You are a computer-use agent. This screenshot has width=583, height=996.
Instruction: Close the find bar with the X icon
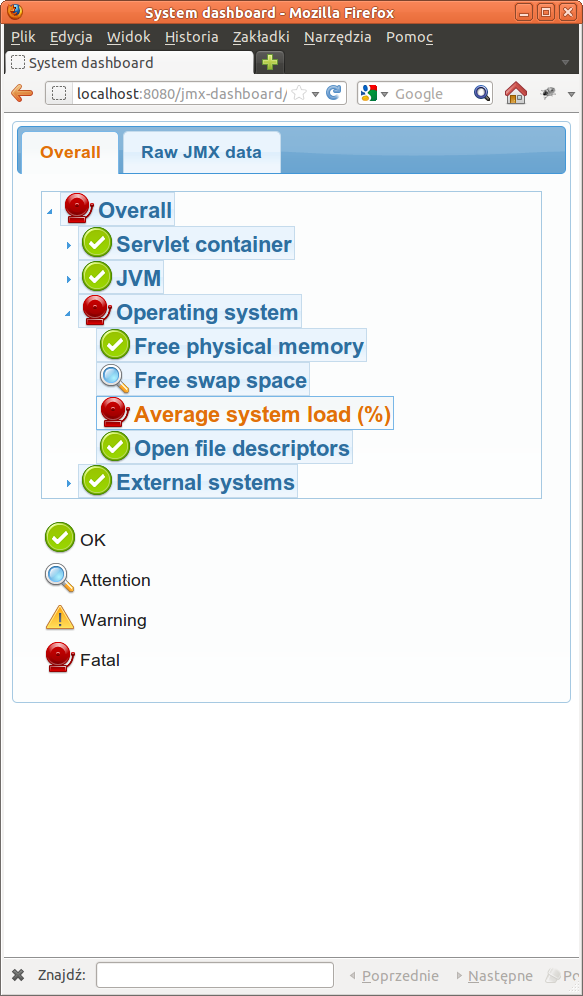pyautogui.click(x=18, y=975)
